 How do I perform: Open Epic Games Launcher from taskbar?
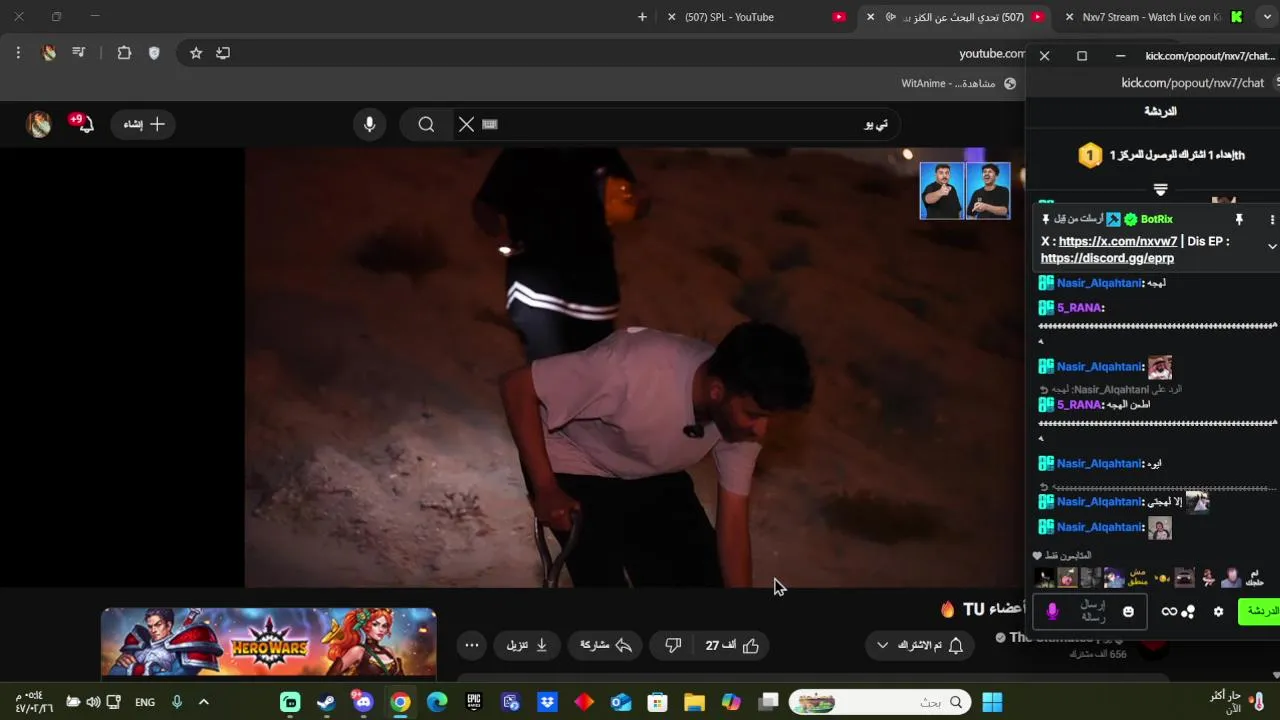click(x=474, y=702)
